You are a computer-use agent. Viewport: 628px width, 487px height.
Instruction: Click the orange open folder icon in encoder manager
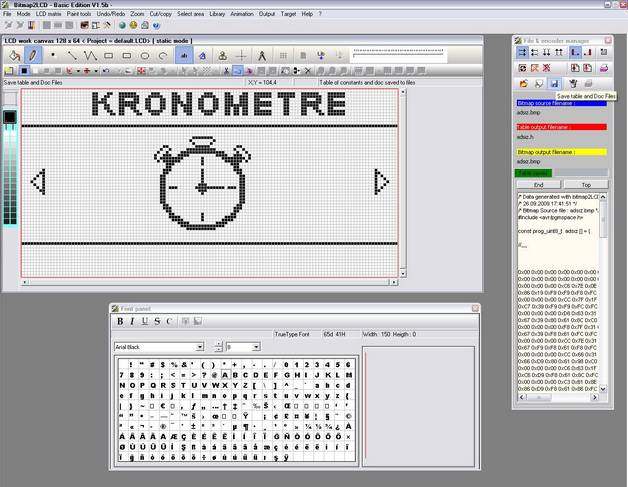(x=523, y=83)
